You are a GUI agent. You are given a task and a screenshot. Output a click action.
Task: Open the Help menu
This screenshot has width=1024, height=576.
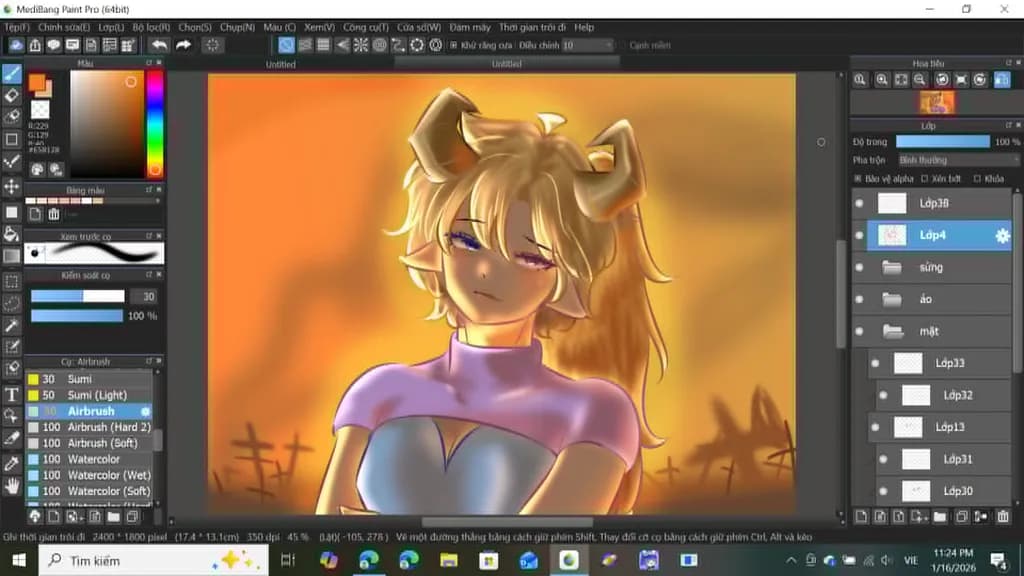pos(584,27)
